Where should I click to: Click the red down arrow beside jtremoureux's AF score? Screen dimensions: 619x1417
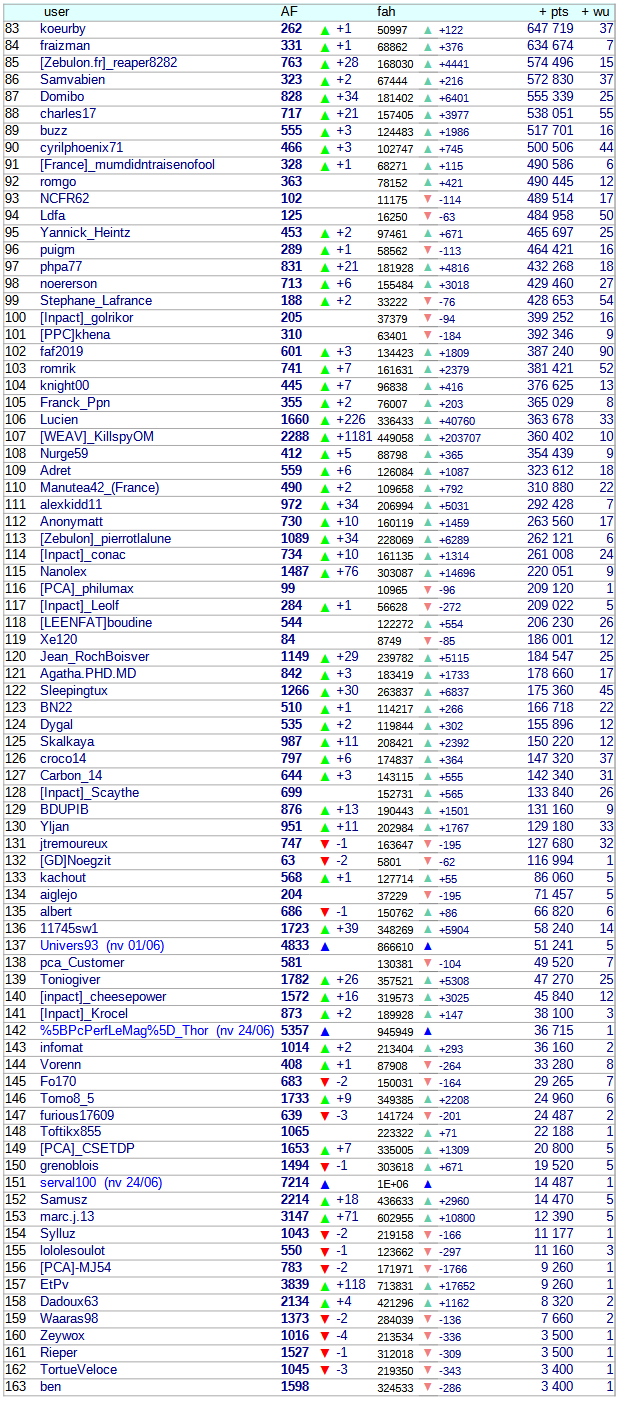[324, 844]
